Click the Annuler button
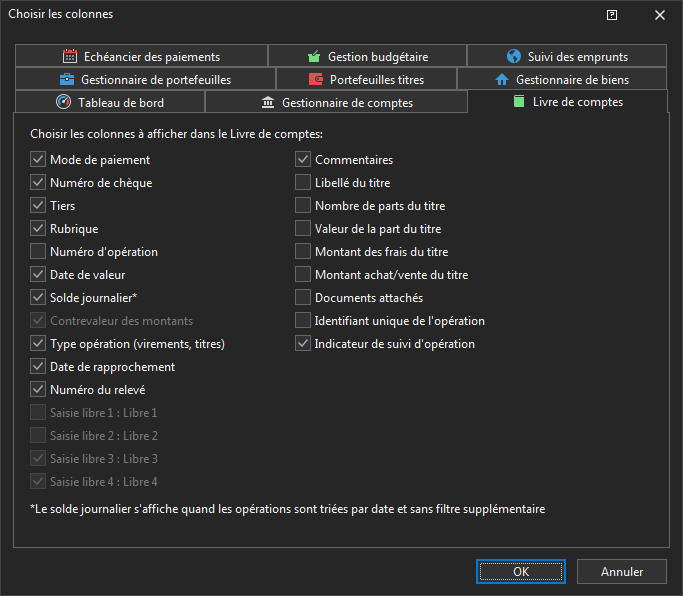The width and height of the screenshot is (683, 596). (x=622, y=572)
